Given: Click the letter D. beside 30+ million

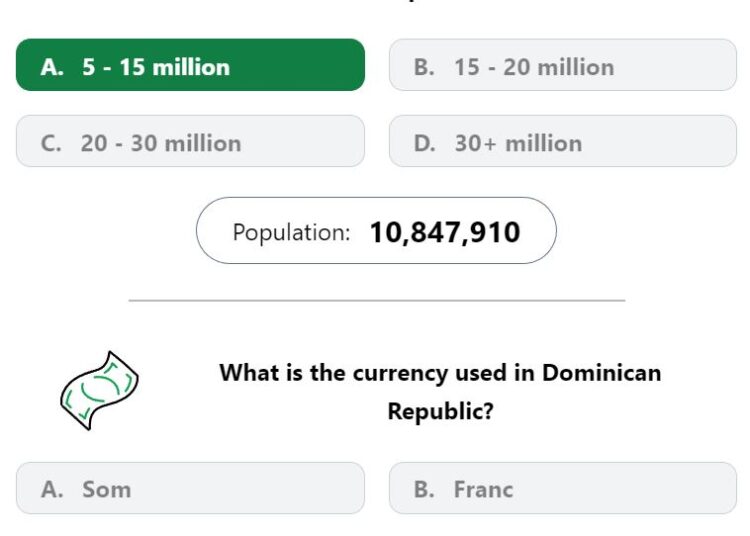Looking at the screenshot, I should click(425, 143).
